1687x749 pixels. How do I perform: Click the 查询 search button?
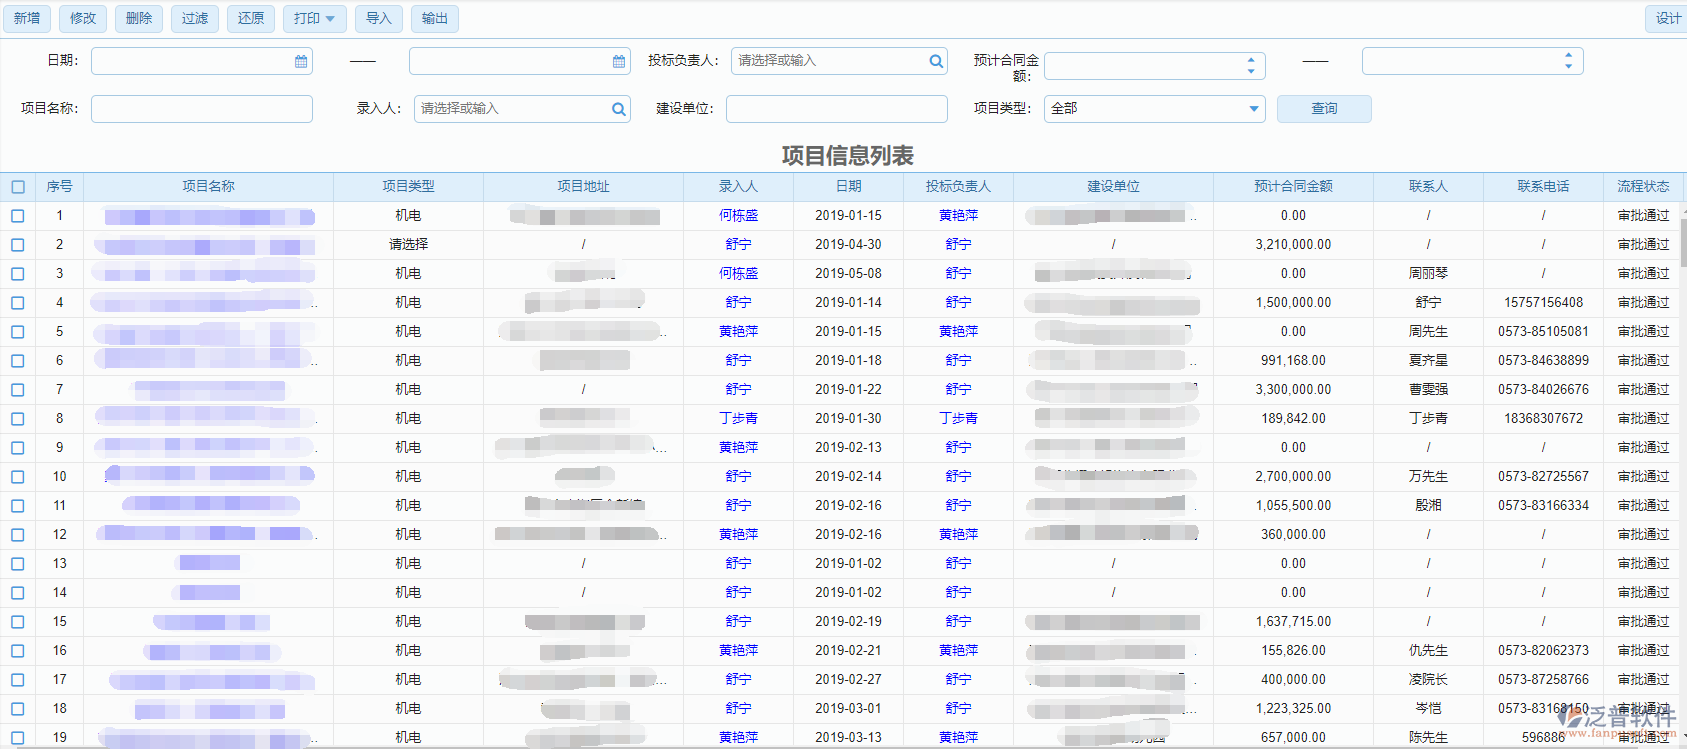click(x=1324, y=109)
